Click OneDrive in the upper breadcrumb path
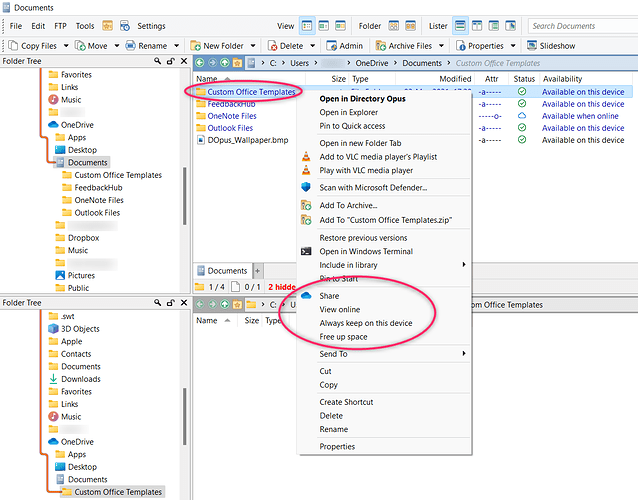The height and width of the screenshot is (500, 638). (371, 63)
